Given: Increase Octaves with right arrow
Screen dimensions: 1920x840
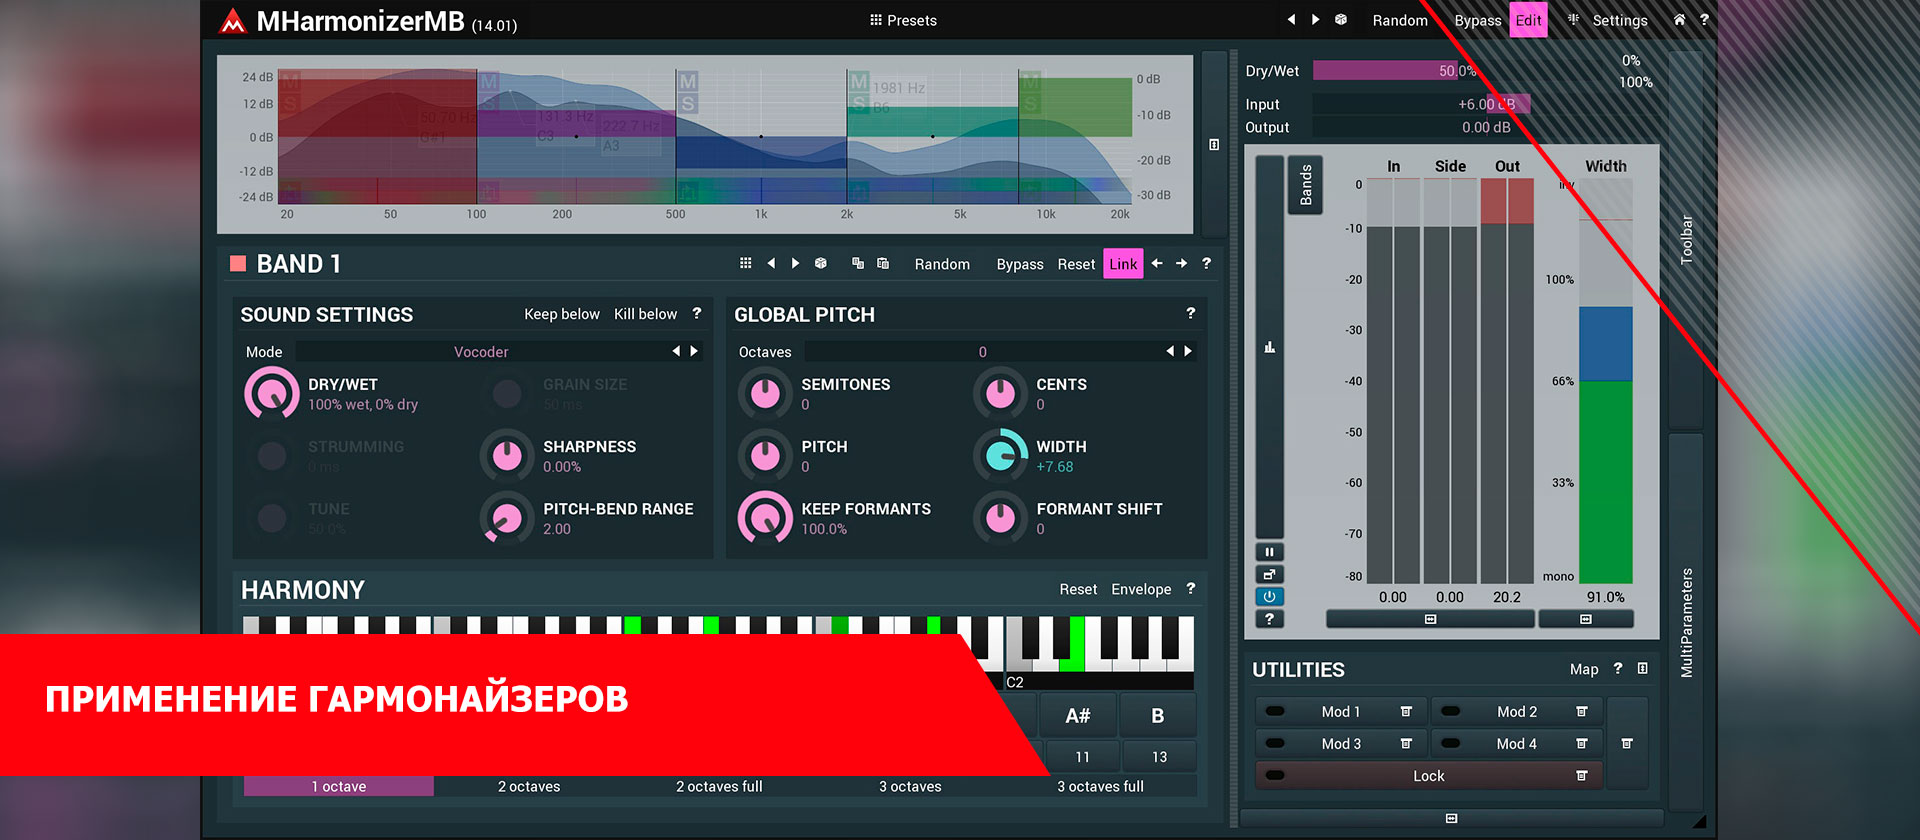Looking at the screenshot, I should [1188, 351].
